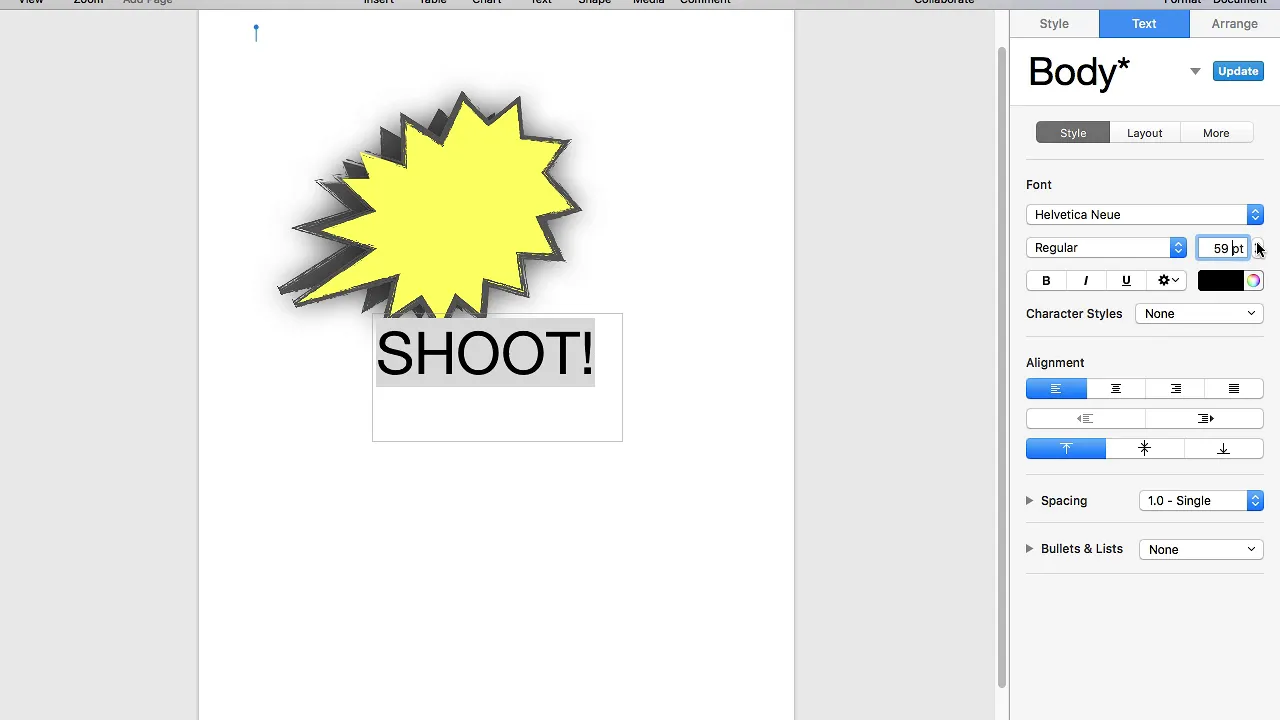Viewport: 1280px width, 720px height.
Task: Open the More segment
Action: [x=1216, y=133]
